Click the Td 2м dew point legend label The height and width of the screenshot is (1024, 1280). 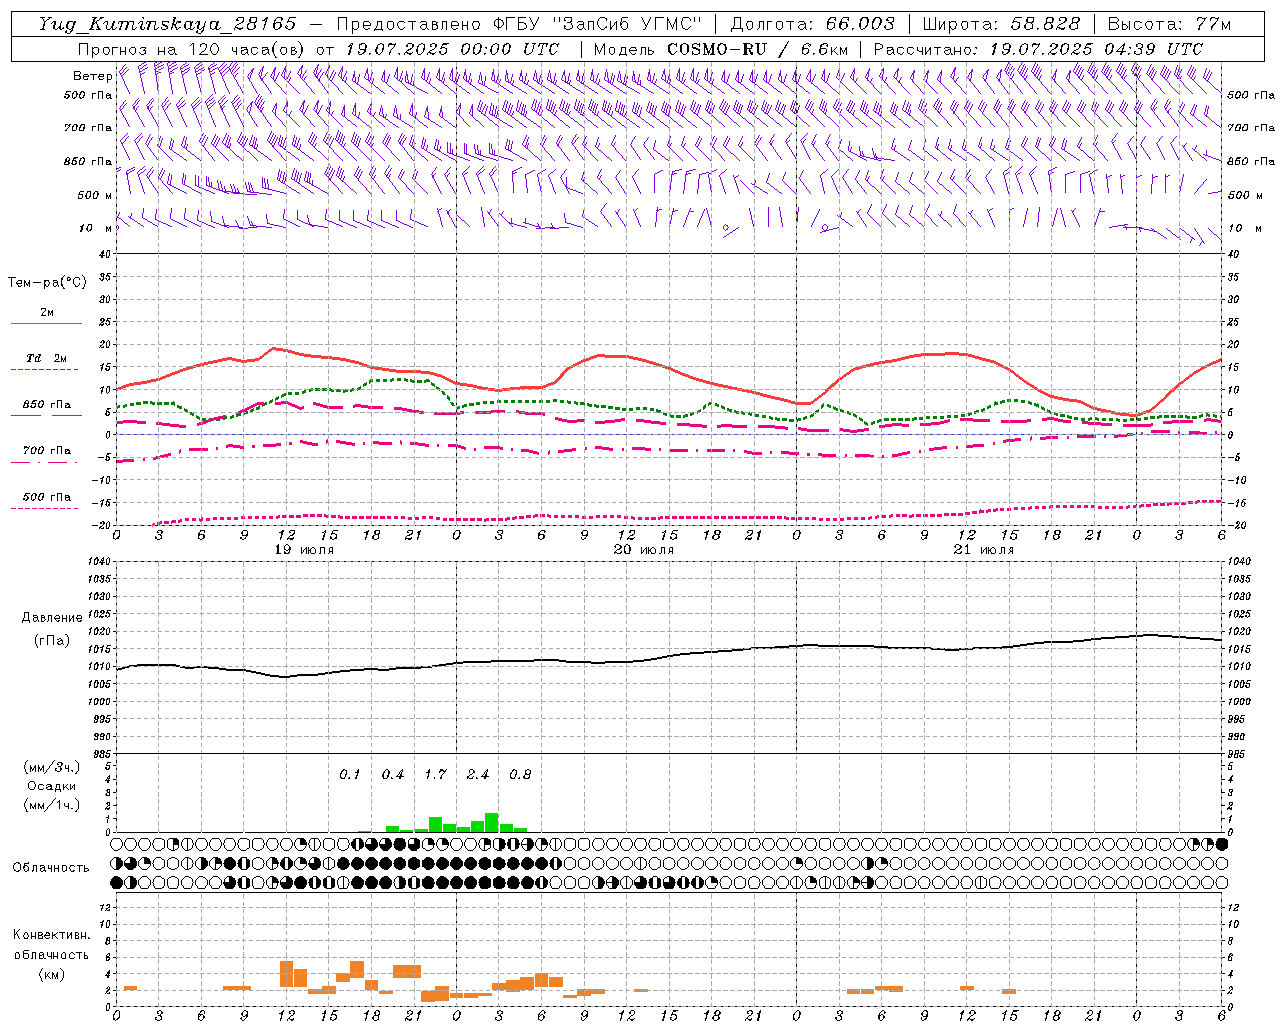click(x=46, y=358)
